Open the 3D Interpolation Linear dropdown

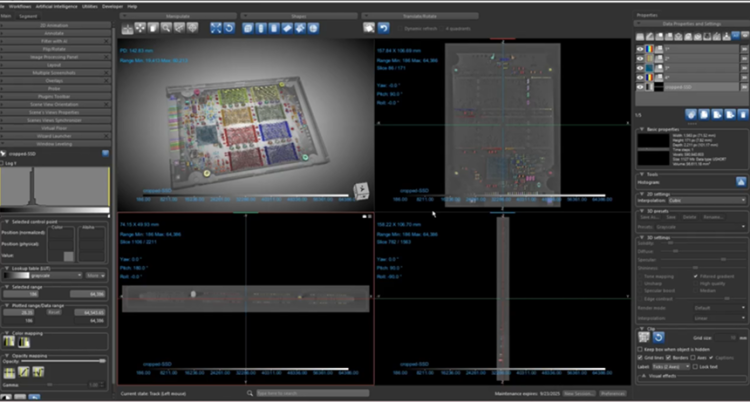pos(719,318)
